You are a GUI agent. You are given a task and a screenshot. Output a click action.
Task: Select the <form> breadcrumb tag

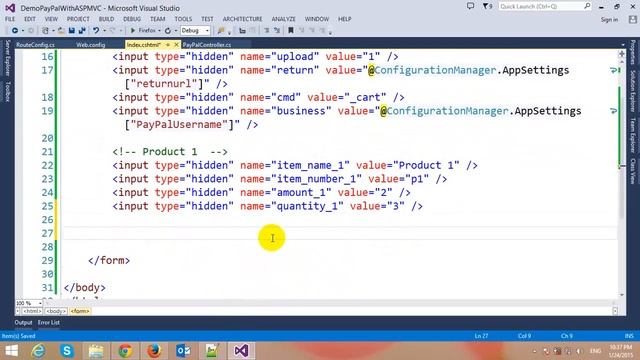coord(80,311)
